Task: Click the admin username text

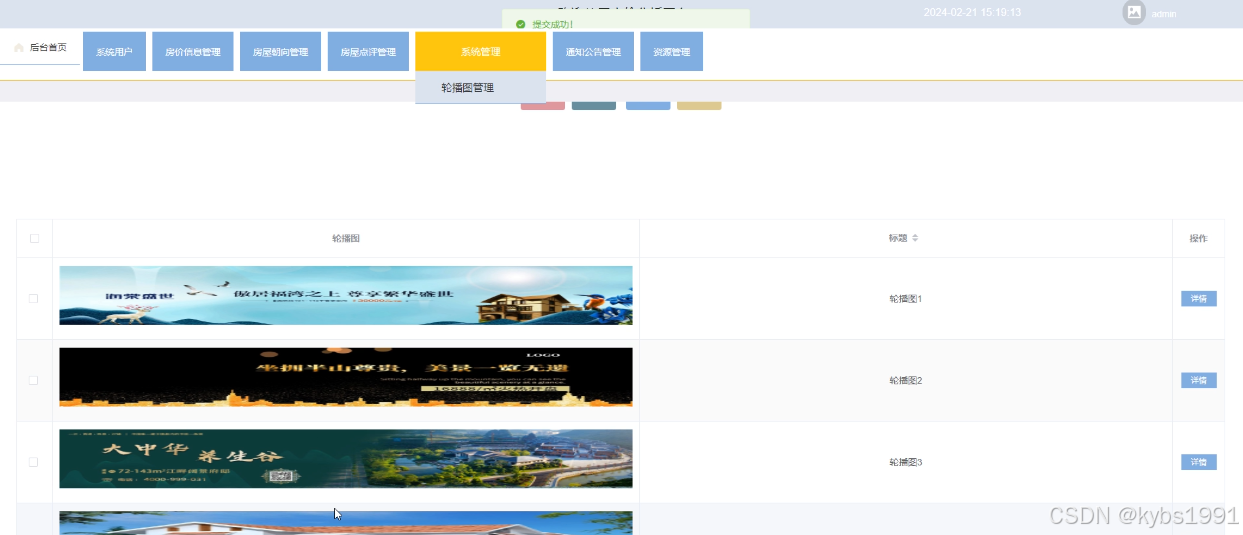Action: 1164,14
